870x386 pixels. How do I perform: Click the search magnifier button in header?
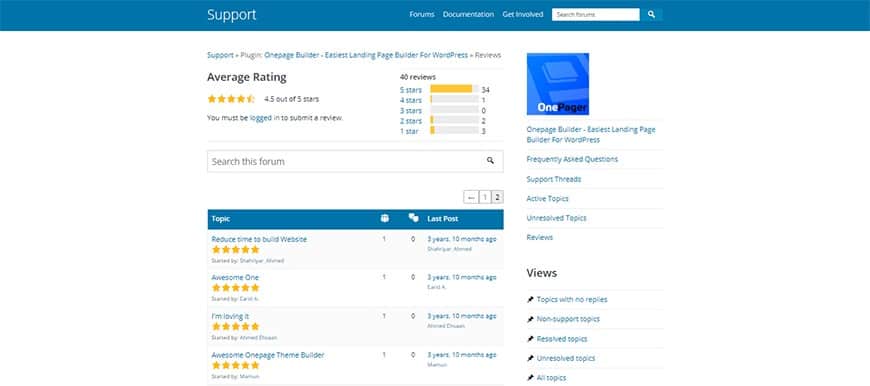651,14
